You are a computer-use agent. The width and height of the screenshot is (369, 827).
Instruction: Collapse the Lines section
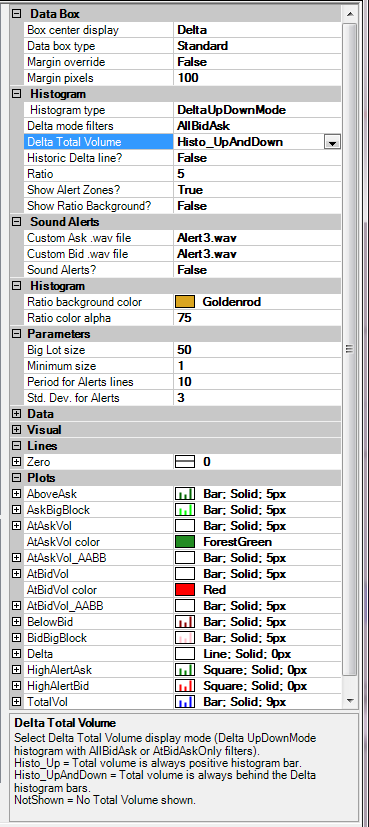click(x=16, y=446)
